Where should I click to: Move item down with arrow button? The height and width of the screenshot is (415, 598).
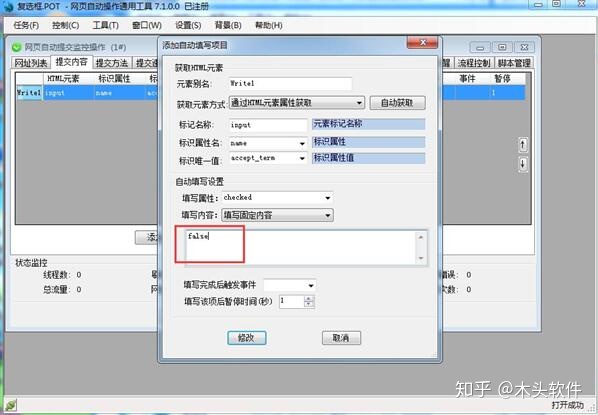[x=523, y=164]
